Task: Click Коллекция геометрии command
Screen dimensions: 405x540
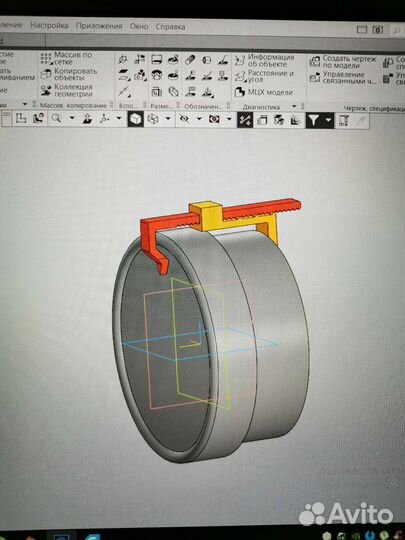Action: click(67, 90)
